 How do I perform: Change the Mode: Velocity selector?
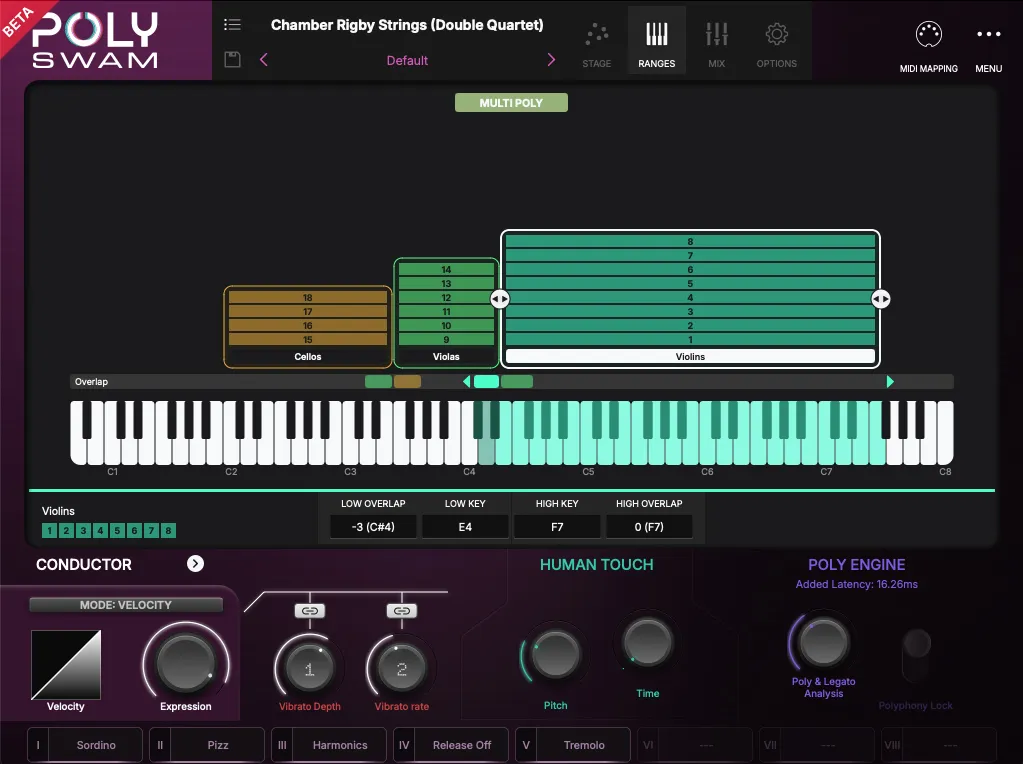126,605
